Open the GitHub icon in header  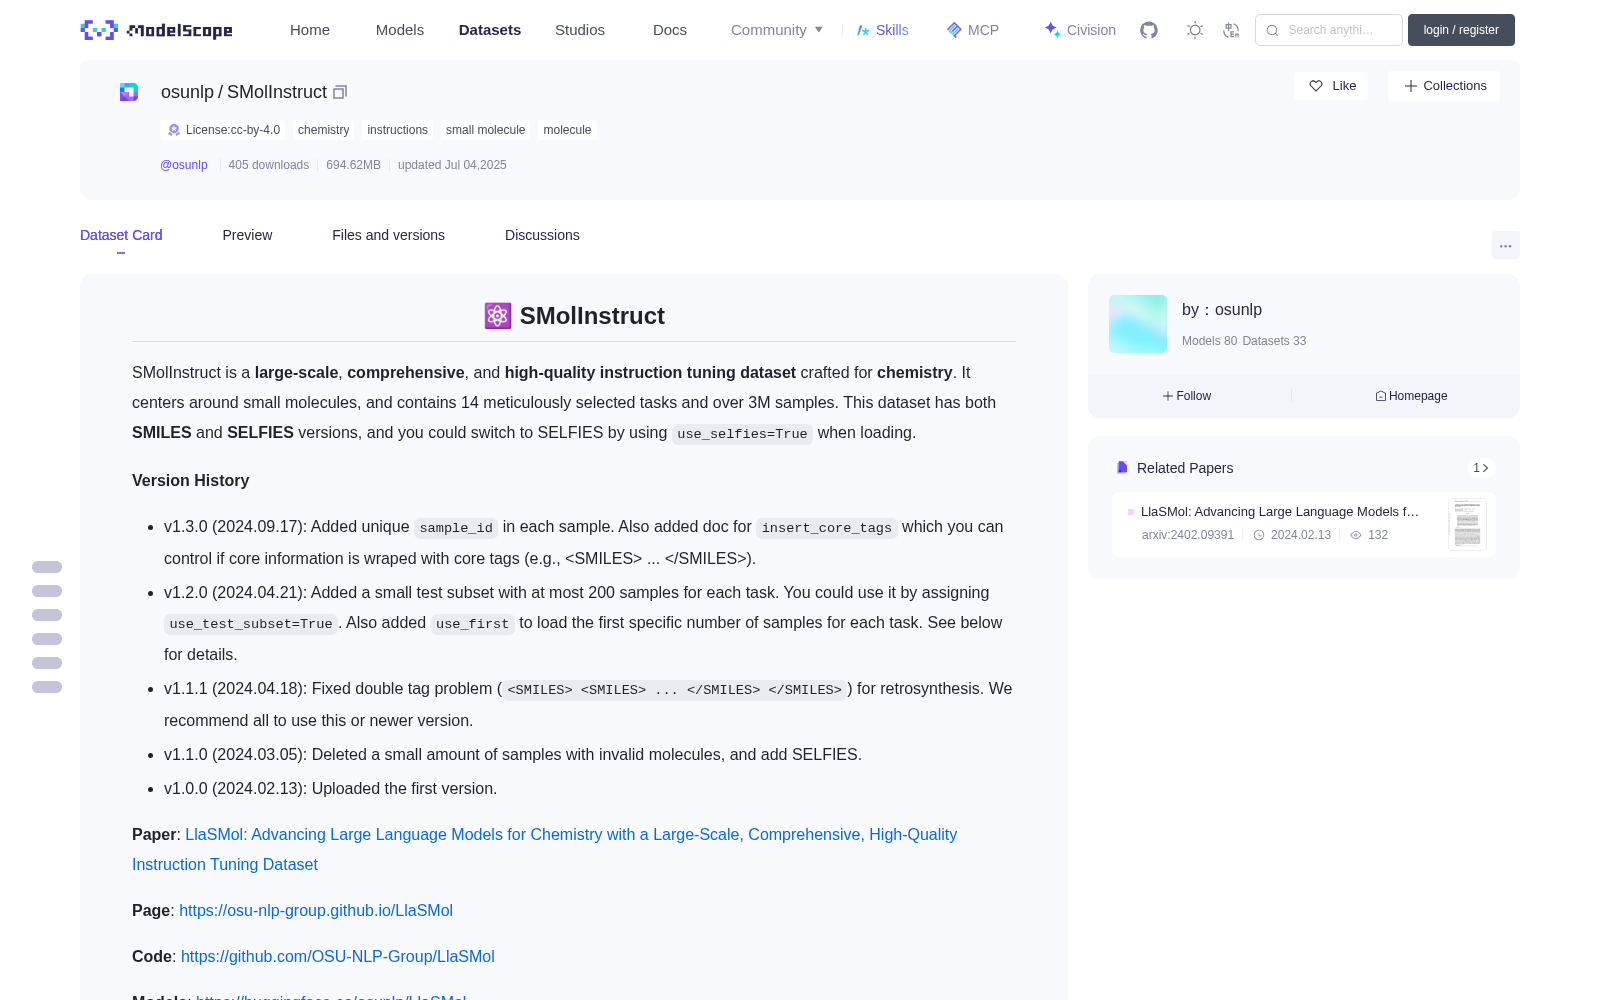tap(1149, 30)
